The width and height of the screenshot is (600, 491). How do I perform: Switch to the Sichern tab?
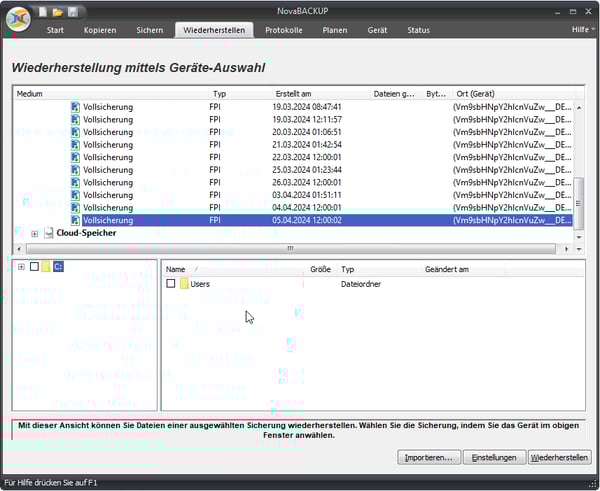pos(150,30)
